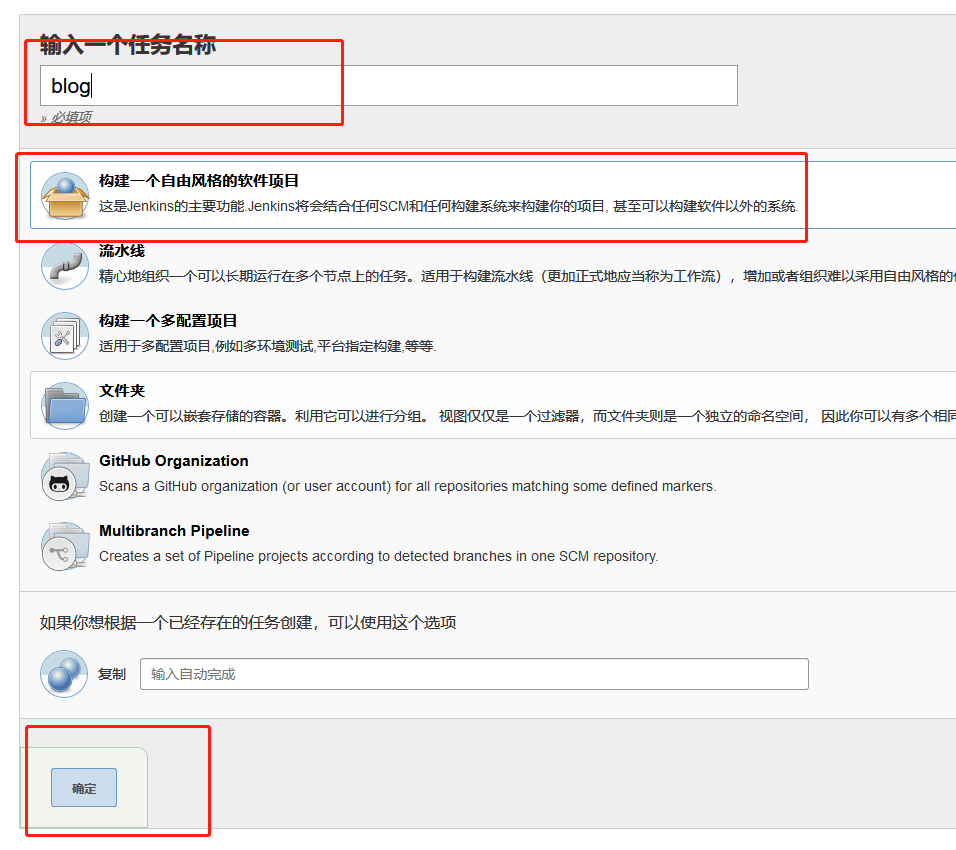
Task: Click the 复制 option label
Action: point(112,673)
